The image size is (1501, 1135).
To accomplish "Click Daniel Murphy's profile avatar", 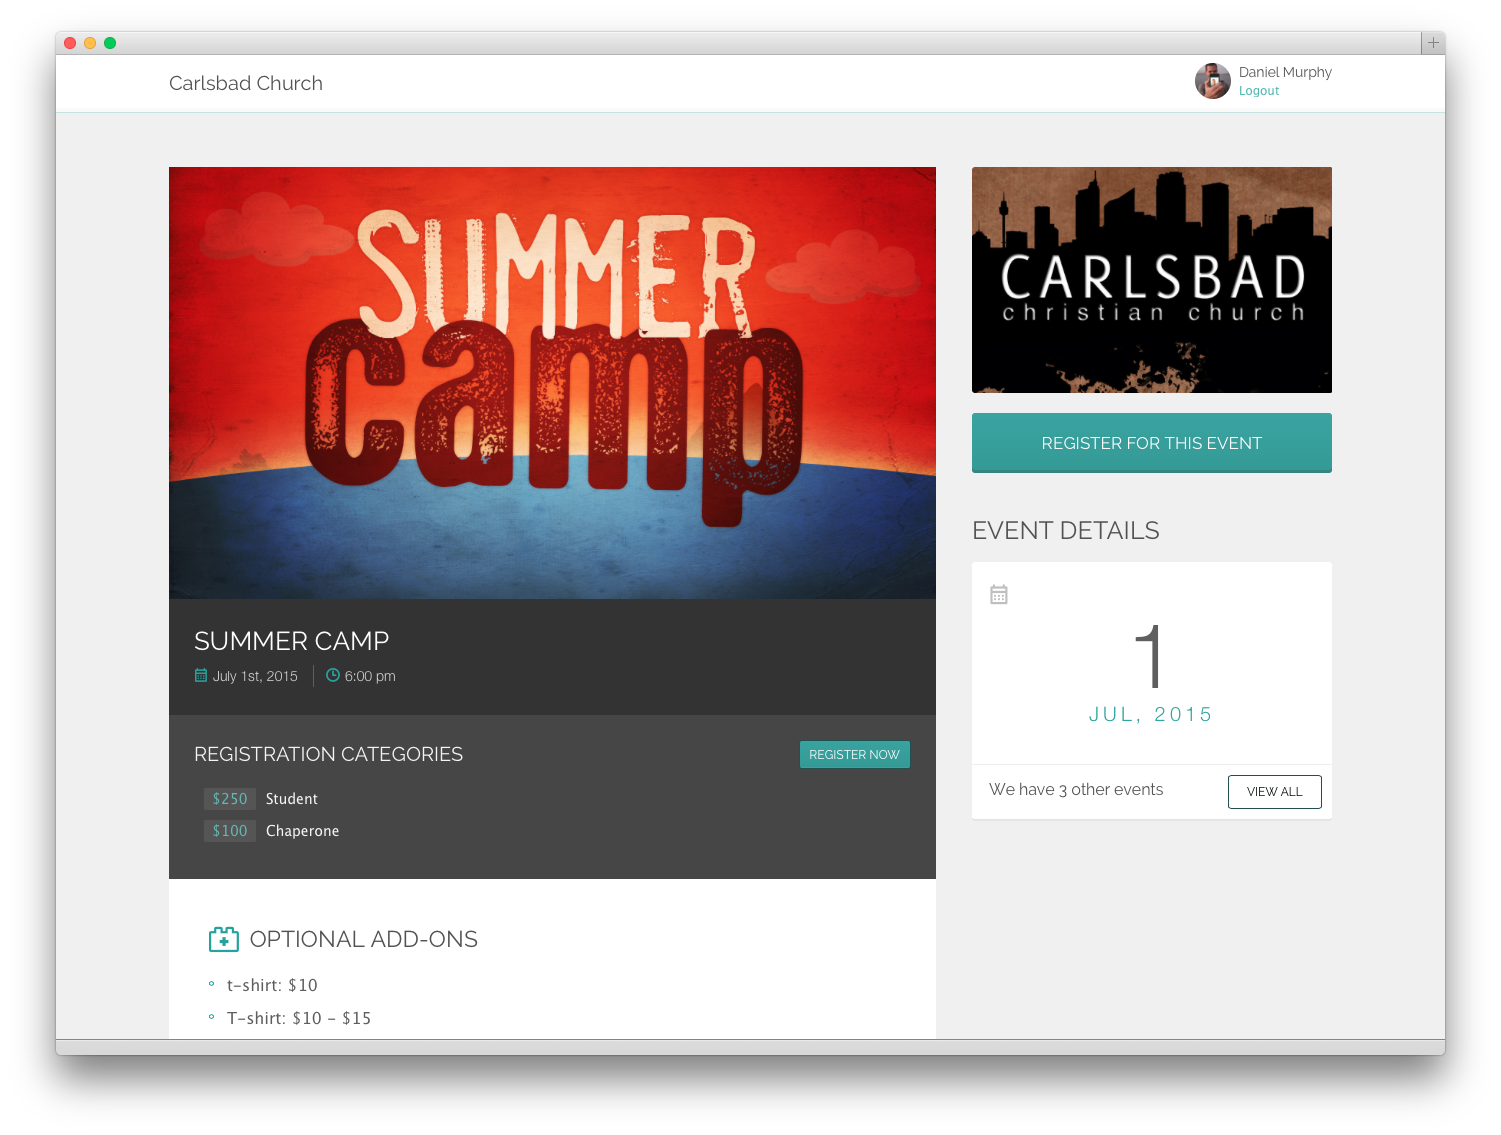I will [x=1212, y=81].
